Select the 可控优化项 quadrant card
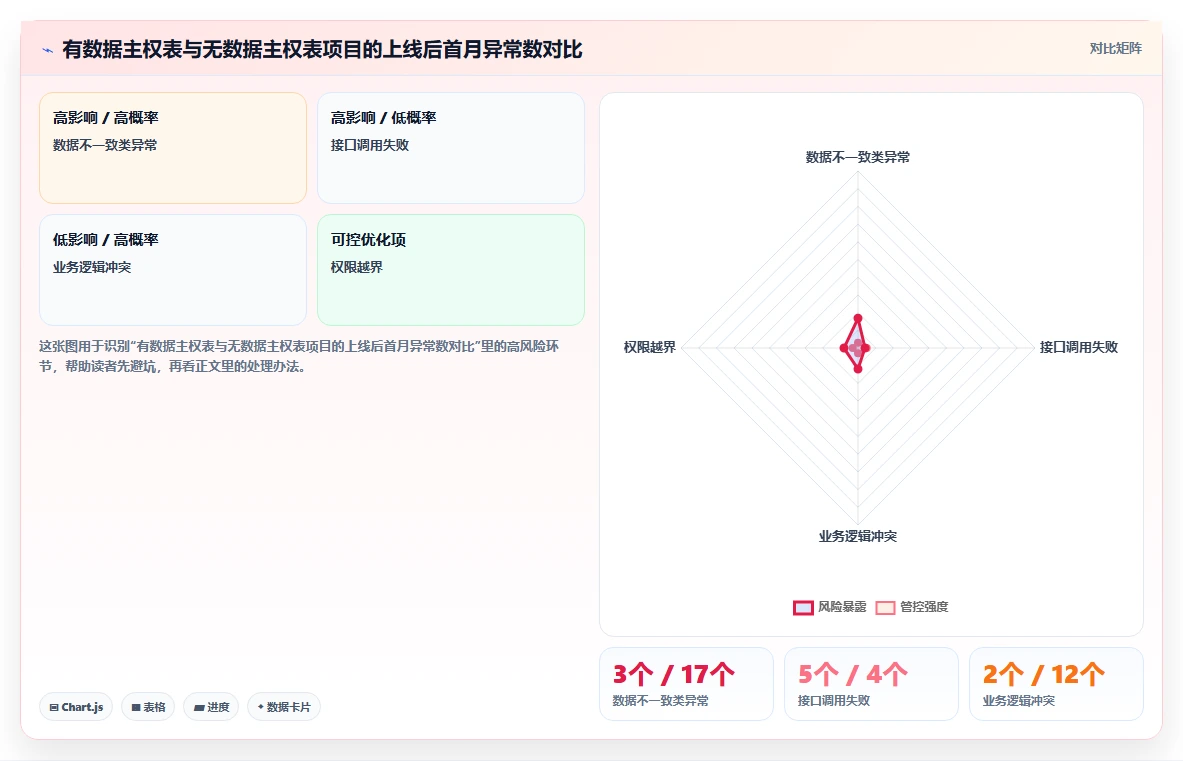This screenshot has width=1183, height=761. [x=450, y=270]
